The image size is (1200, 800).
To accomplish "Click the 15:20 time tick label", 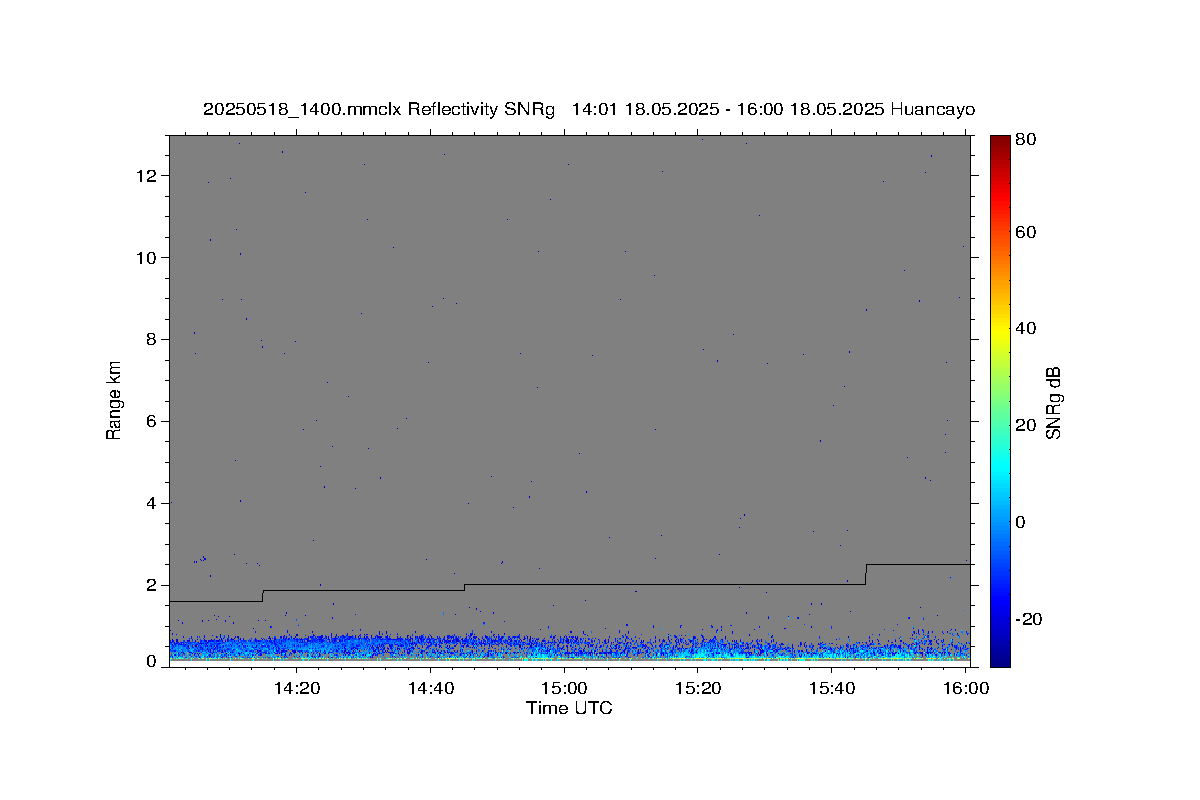I will point(699,688).
